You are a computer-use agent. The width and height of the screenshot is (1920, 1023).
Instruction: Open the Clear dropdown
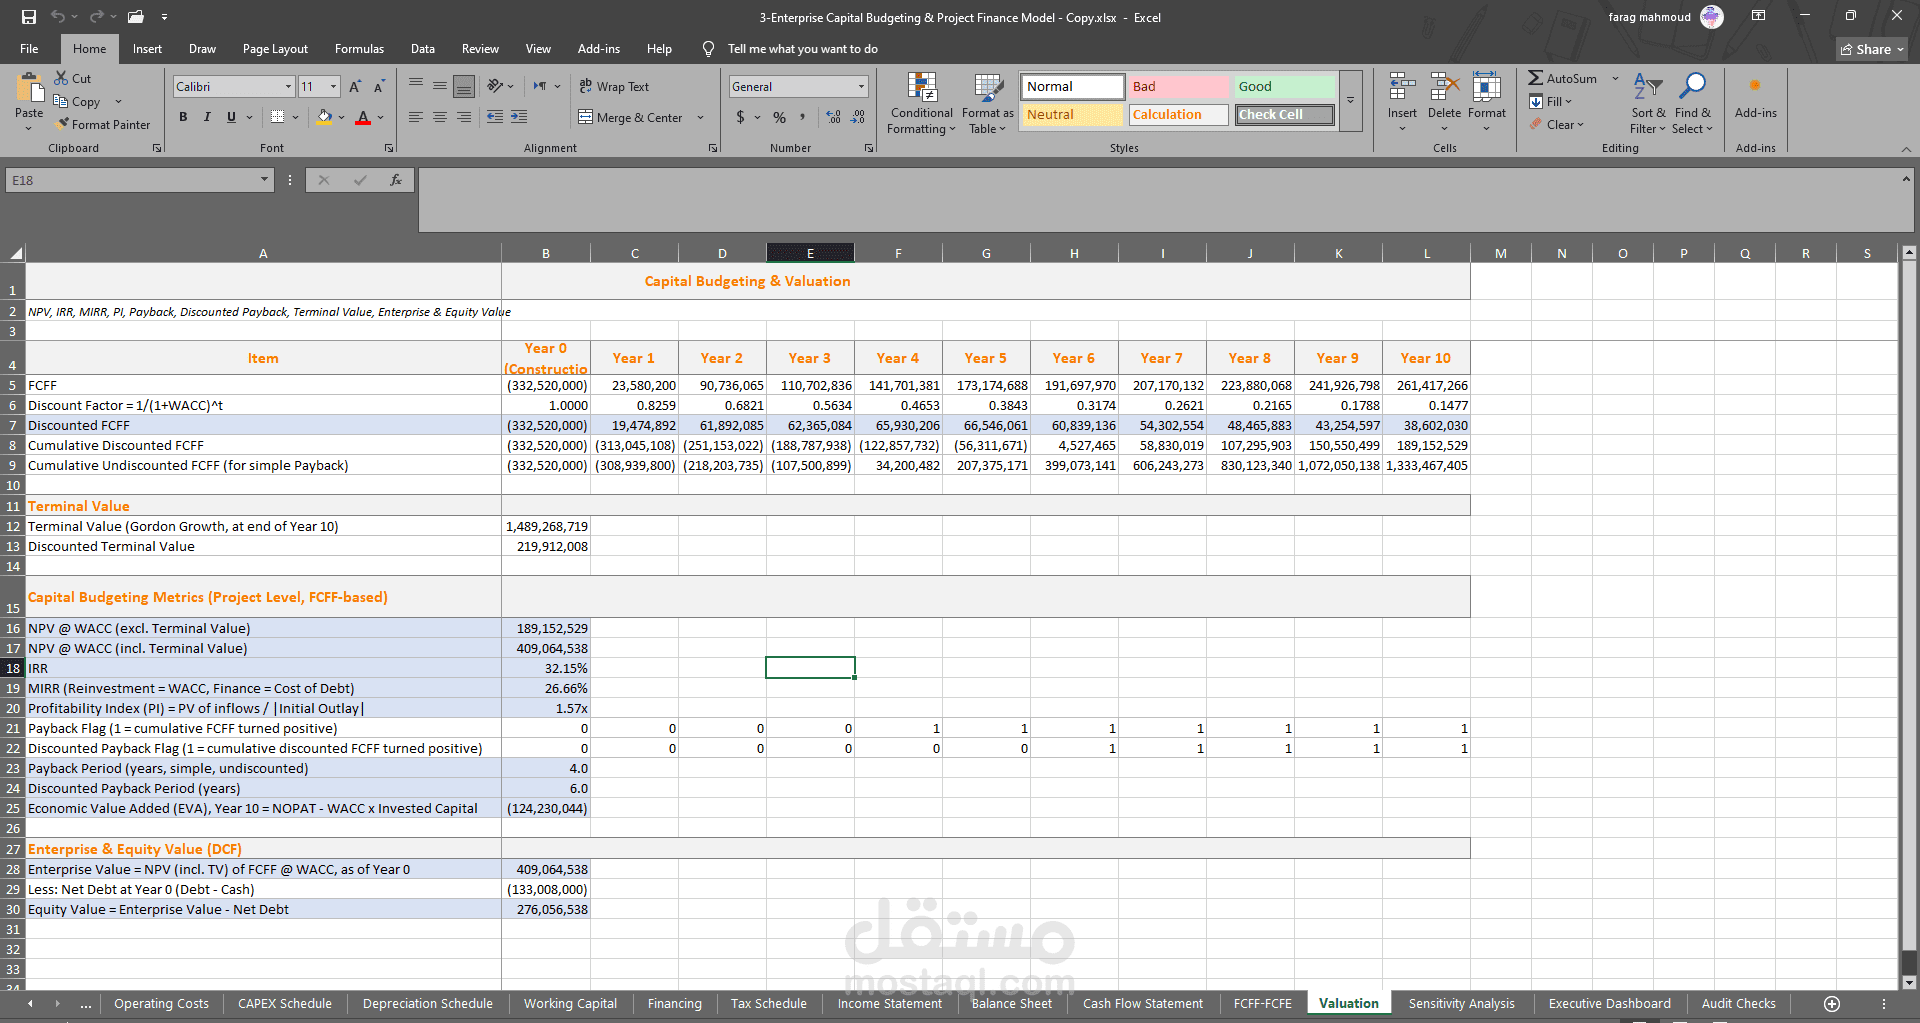[x=1556, y=124]
